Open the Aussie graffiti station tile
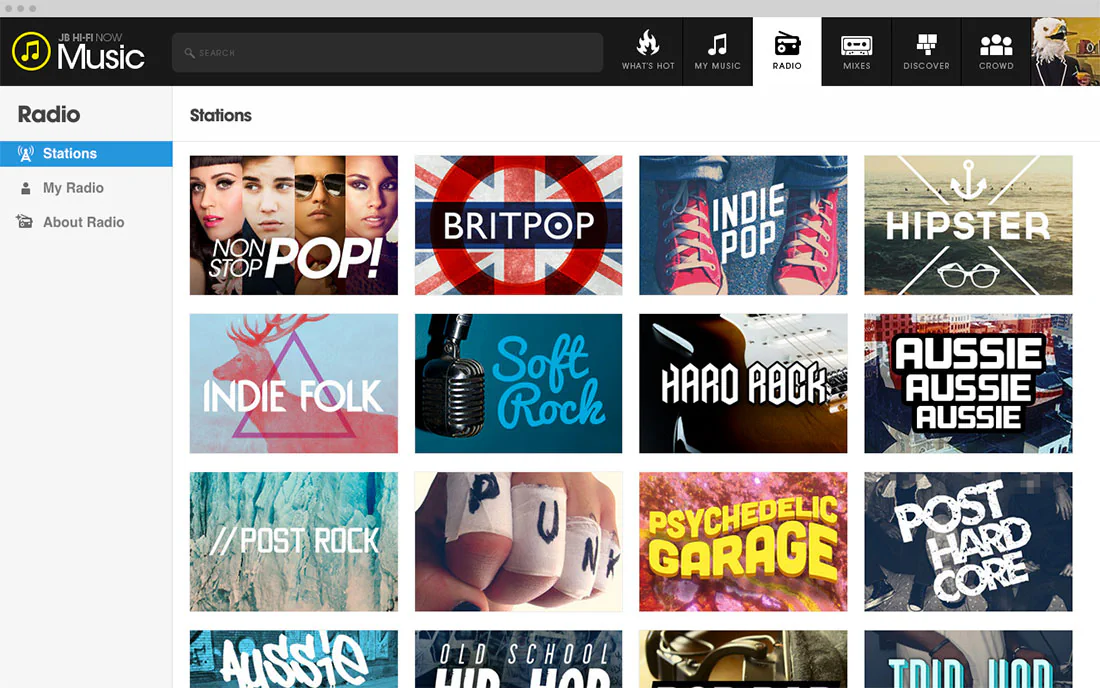The width and height of the screenshot is (1100, 688). pos(294,659)
